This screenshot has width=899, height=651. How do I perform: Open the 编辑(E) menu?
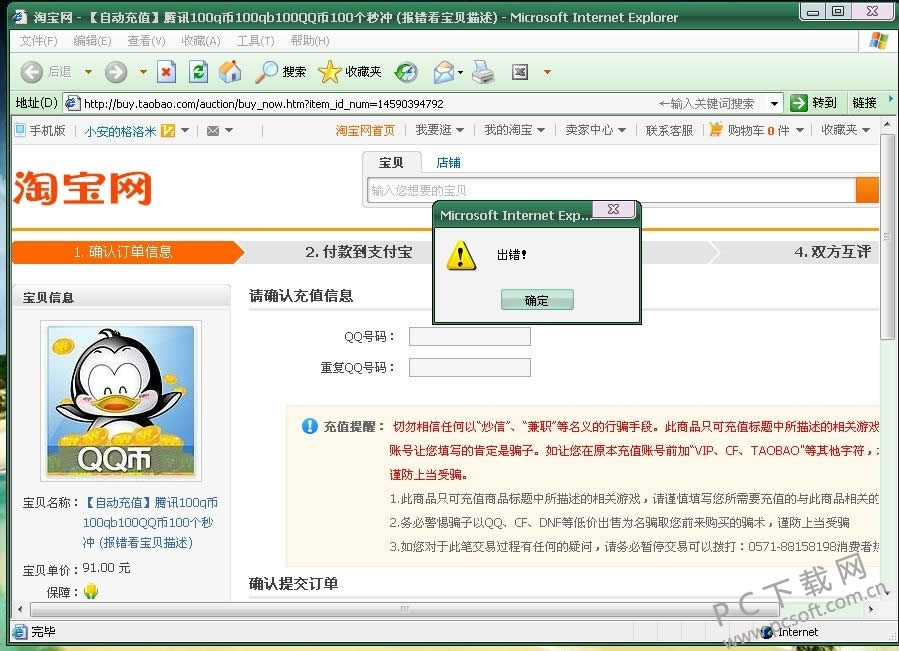click(x=92, y=41)
